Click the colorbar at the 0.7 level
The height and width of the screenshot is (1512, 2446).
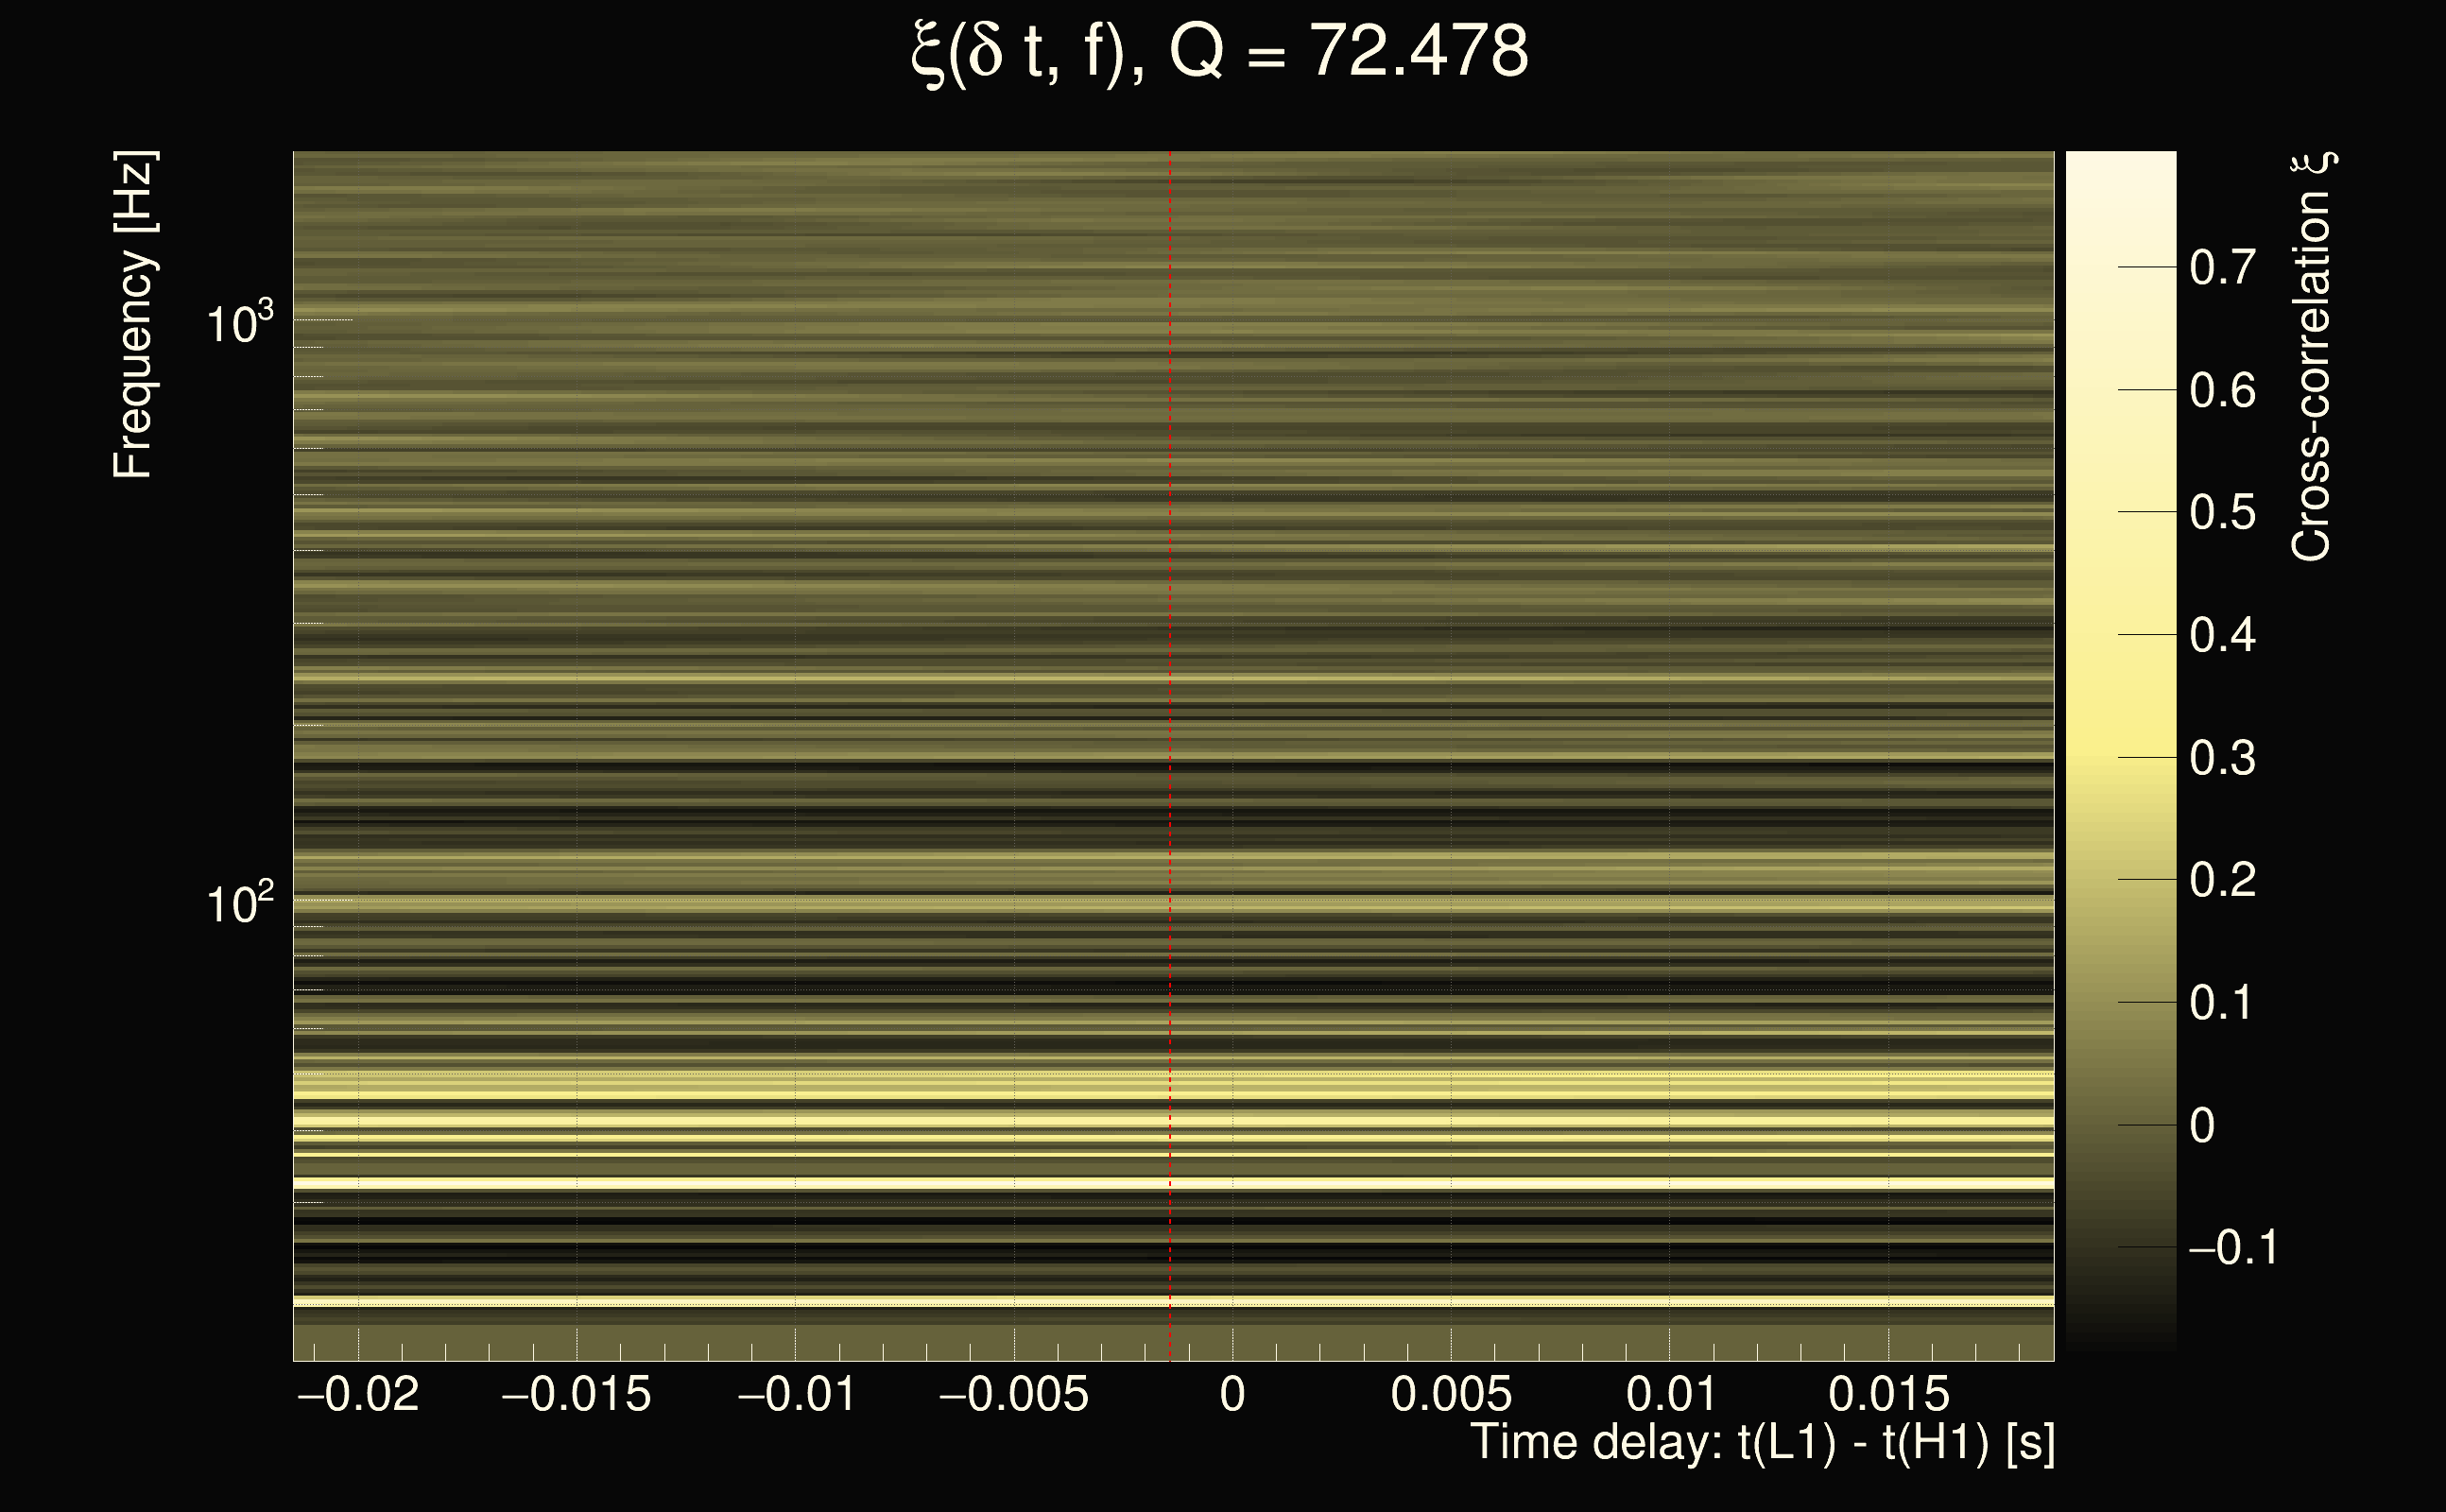(2120, 267)
